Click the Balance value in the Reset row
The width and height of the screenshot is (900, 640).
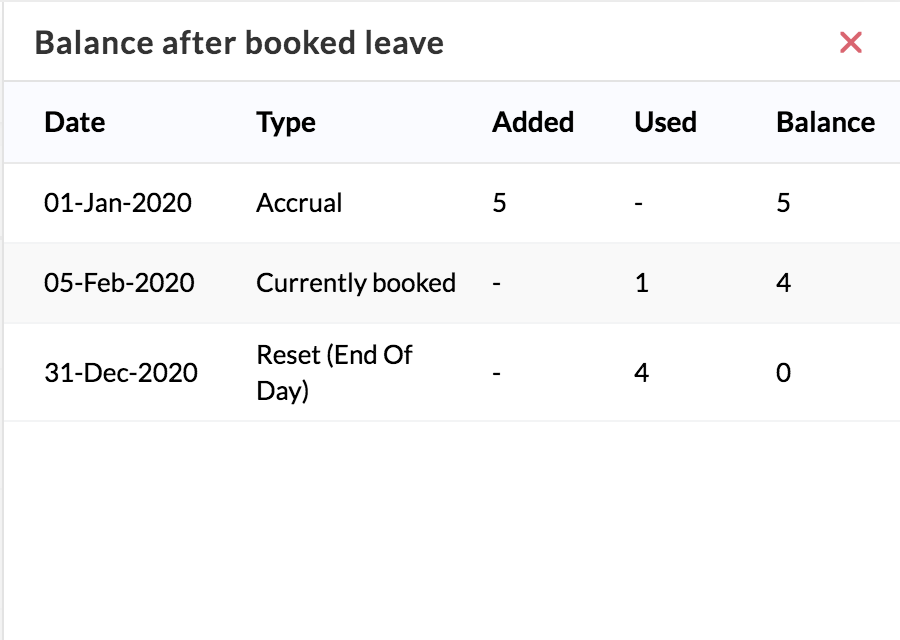pyautogui.click(x=783, y=373)
